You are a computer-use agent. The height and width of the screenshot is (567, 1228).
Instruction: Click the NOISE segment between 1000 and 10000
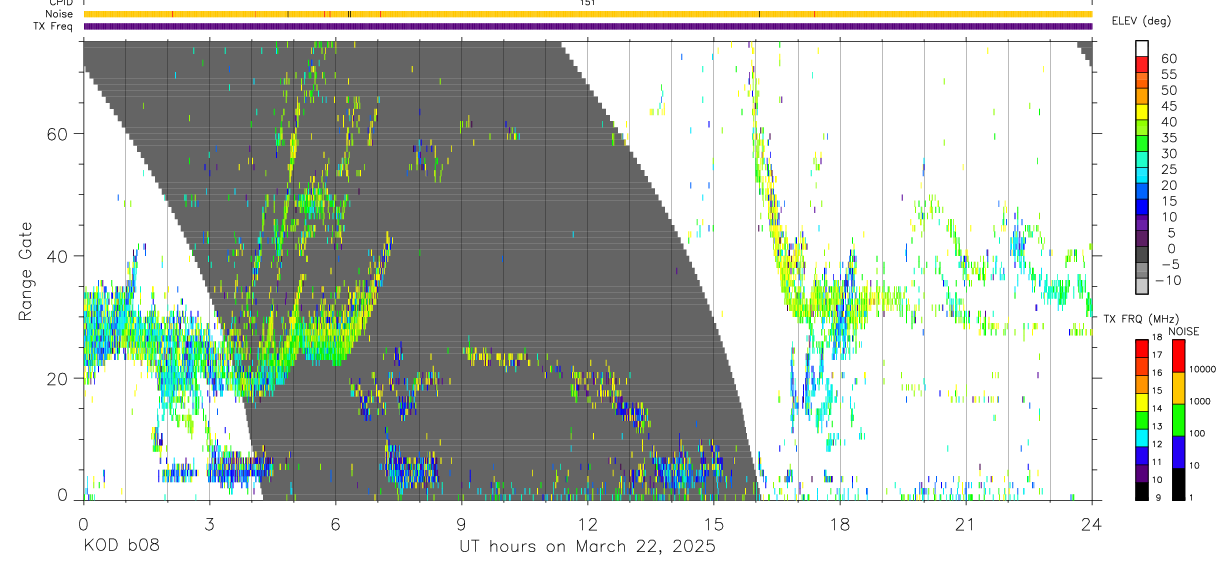(1179, 388)
